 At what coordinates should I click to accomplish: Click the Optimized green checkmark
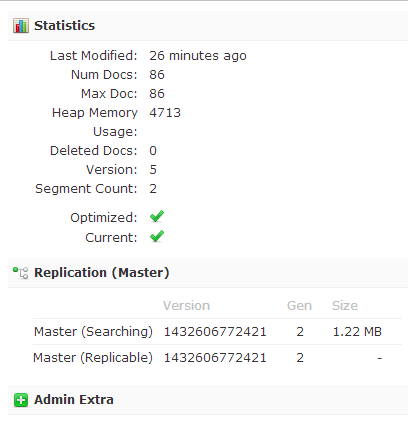click(x=157, y=217)
